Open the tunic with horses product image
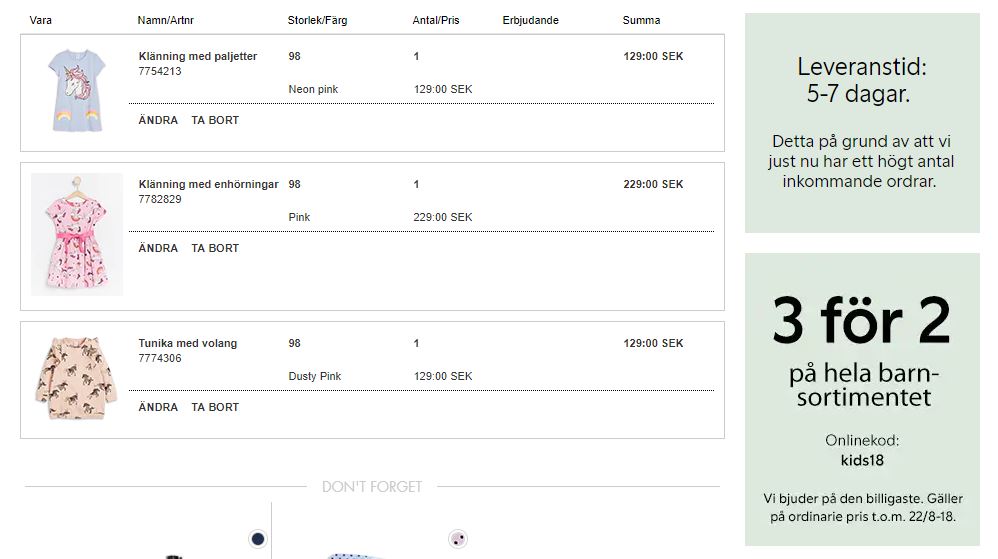The image size is (998, 559). click(x=77, y=378)
